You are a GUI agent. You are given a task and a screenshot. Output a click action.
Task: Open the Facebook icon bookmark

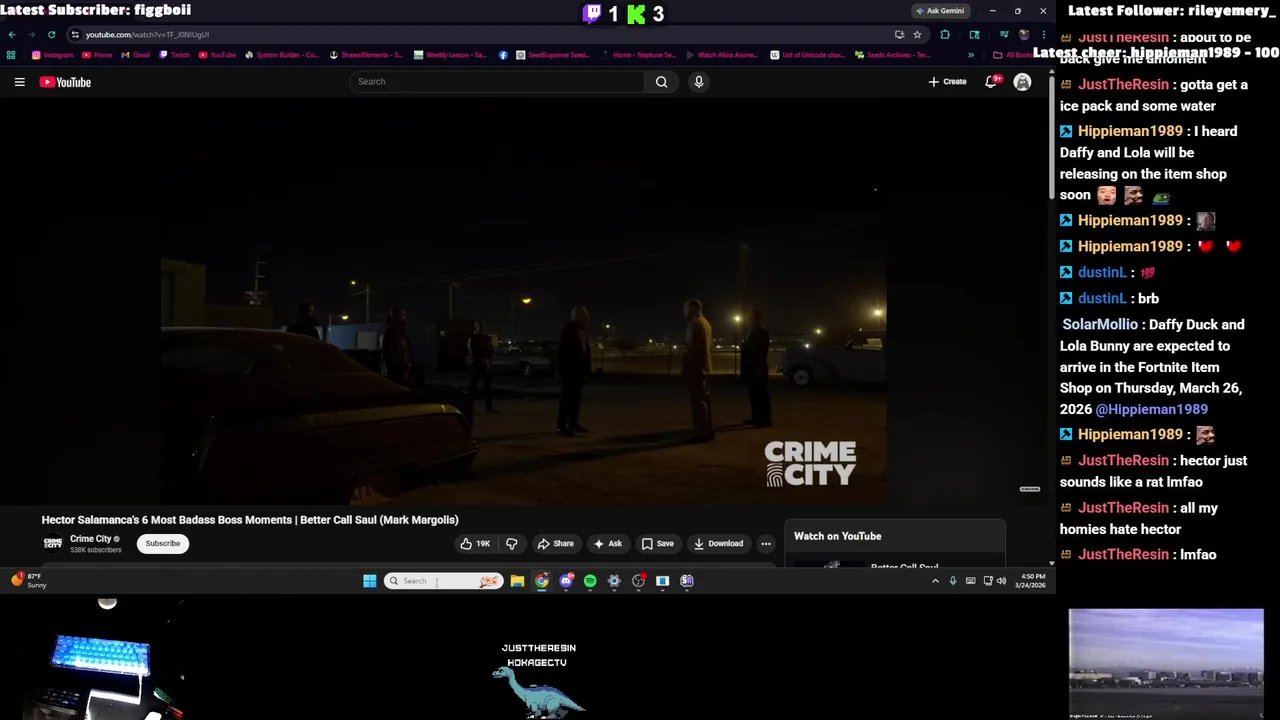pyautogui.click(x=503, y=55)
